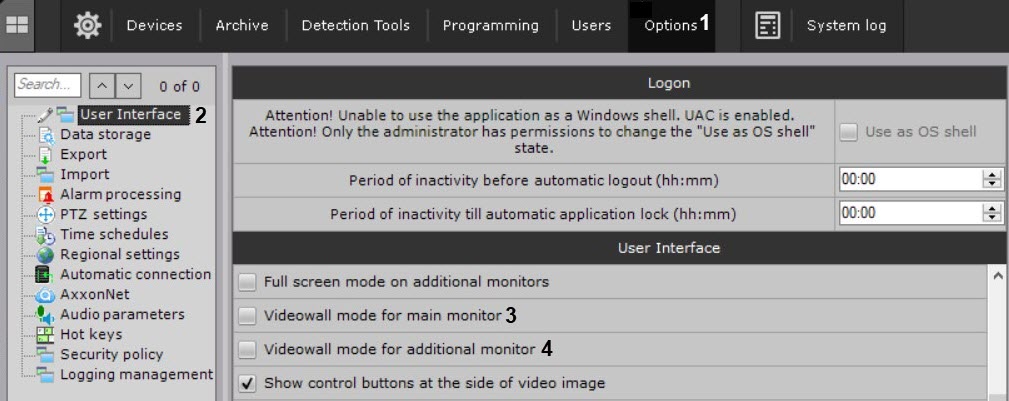Switch to the Programming tab

(490, 26)
